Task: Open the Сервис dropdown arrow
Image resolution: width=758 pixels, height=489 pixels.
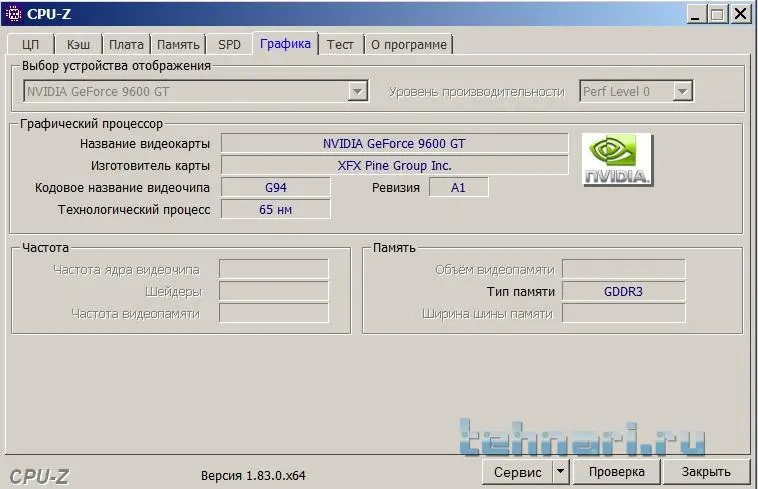Action: click(x=560, y=472)
